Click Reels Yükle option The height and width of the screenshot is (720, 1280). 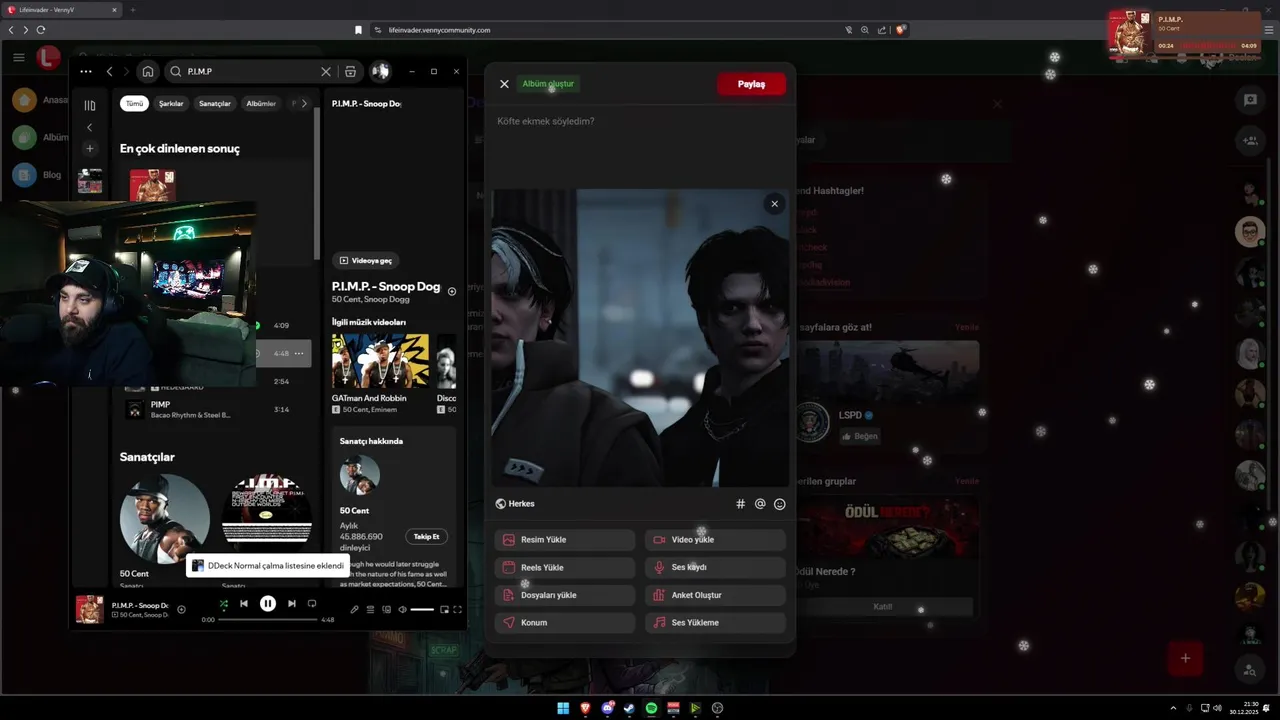pyautogui.click(x=565, y=567)
